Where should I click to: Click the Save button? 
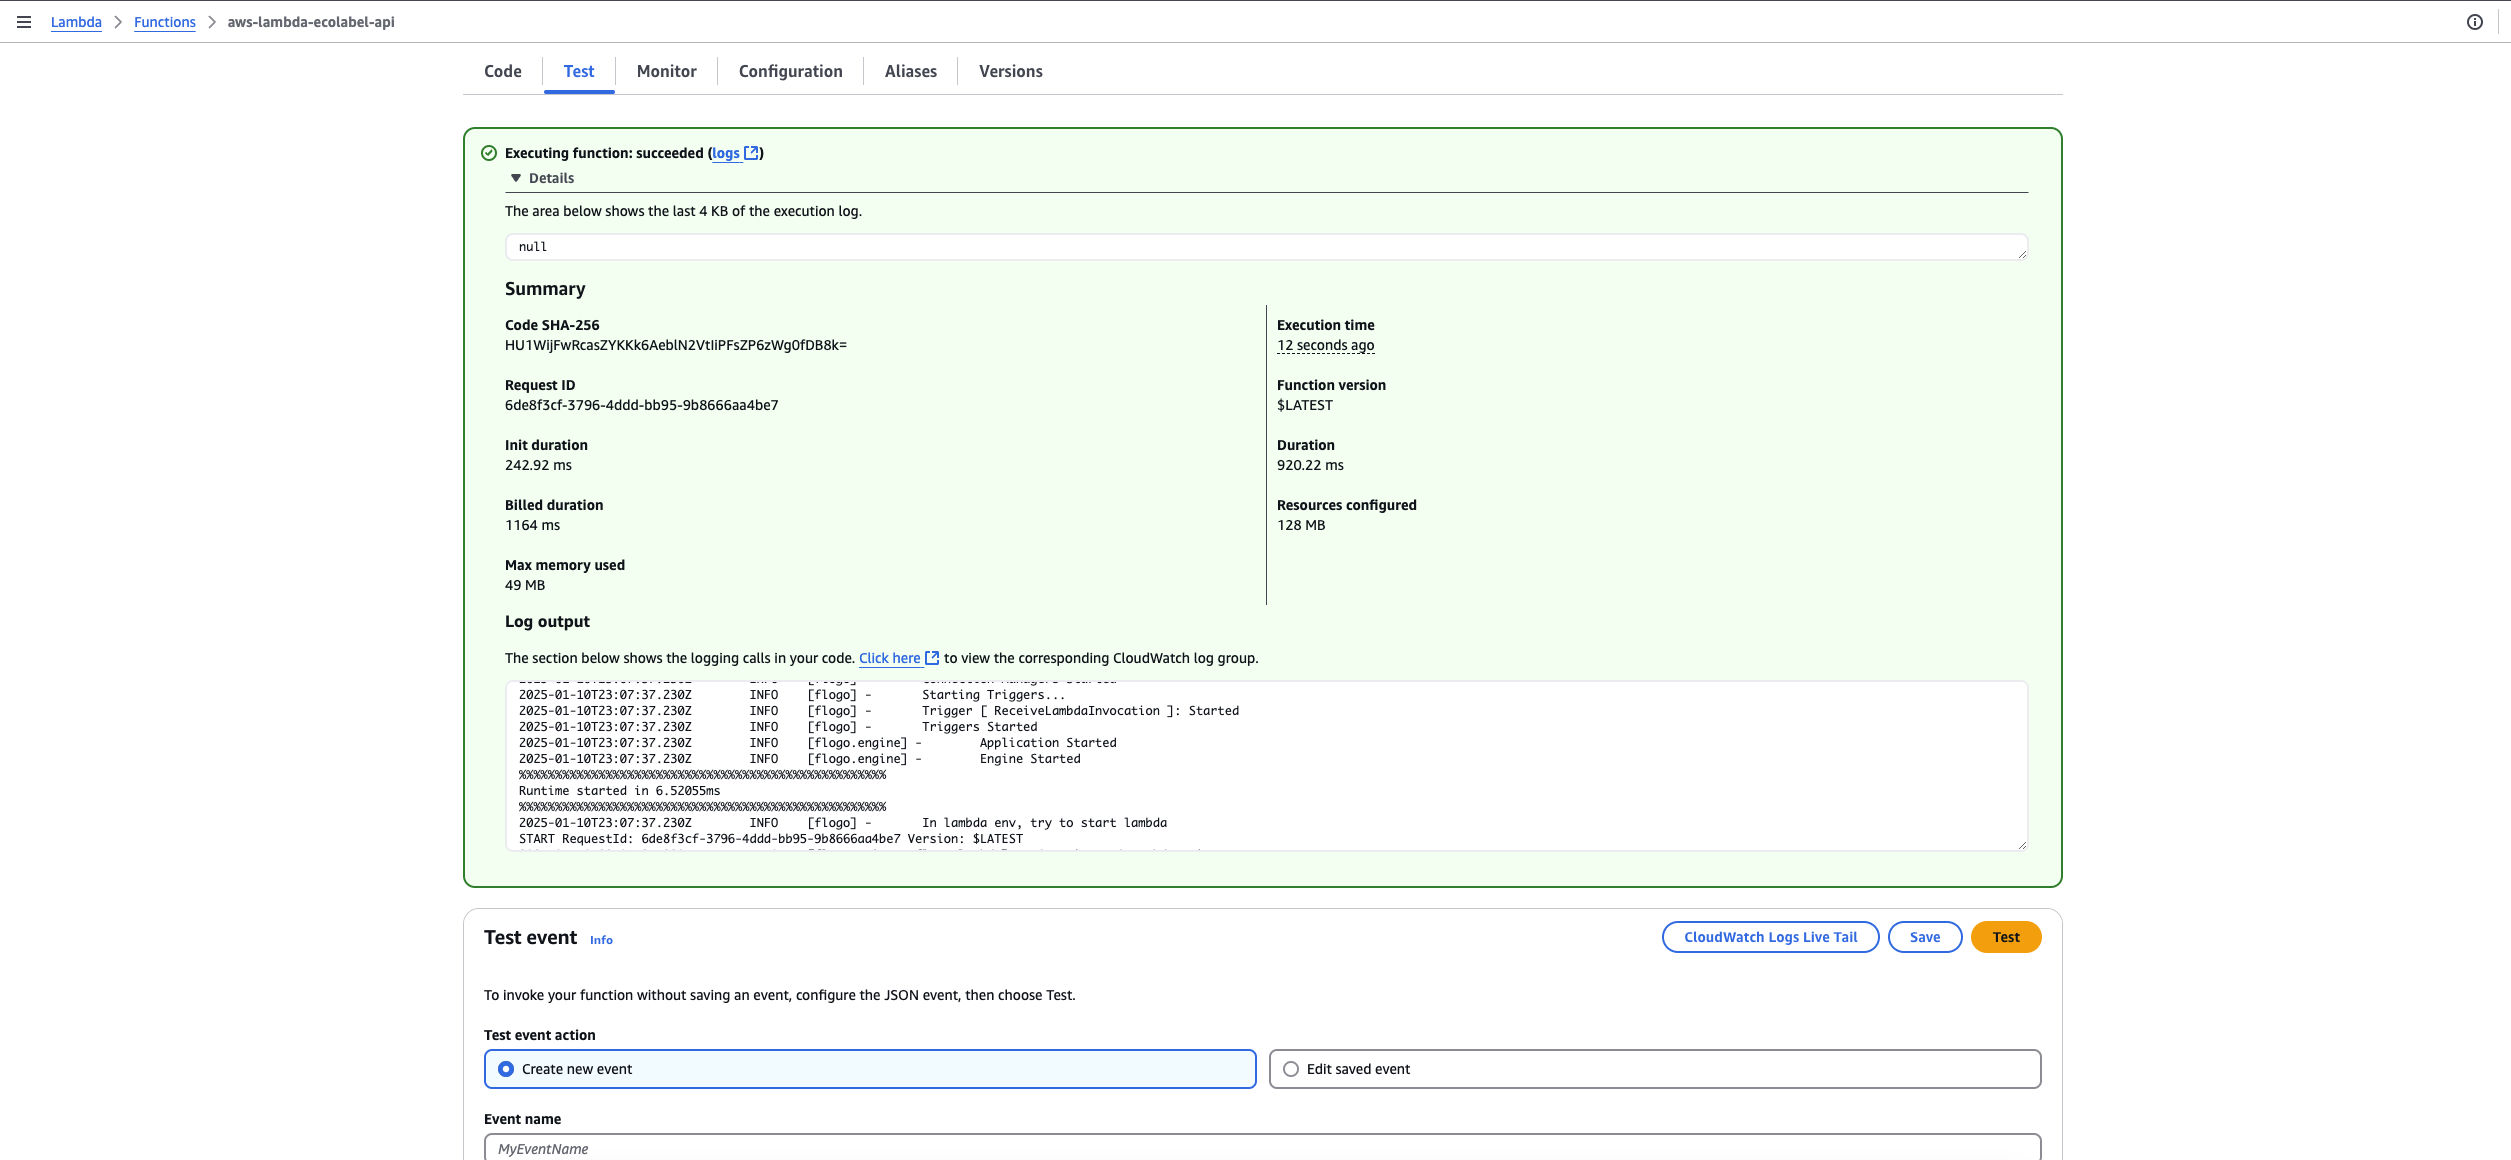[1925, 937]
